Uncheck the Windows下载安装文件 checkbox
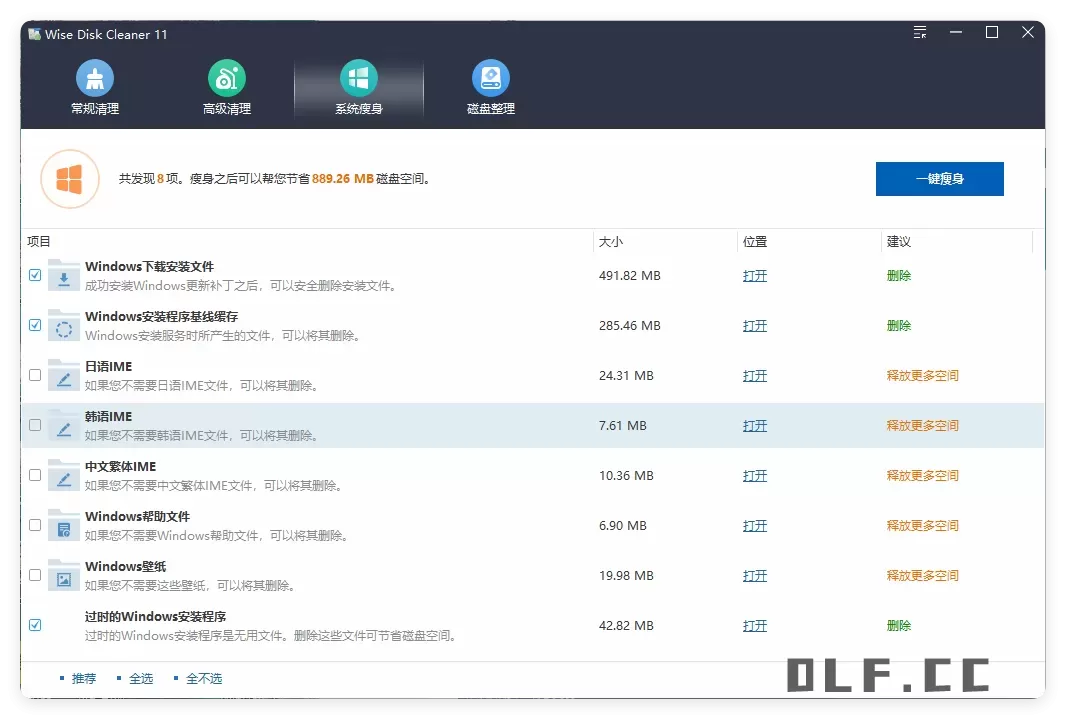Image resolution: width=1066 pixels, height=719 pixels. (35, 275)
